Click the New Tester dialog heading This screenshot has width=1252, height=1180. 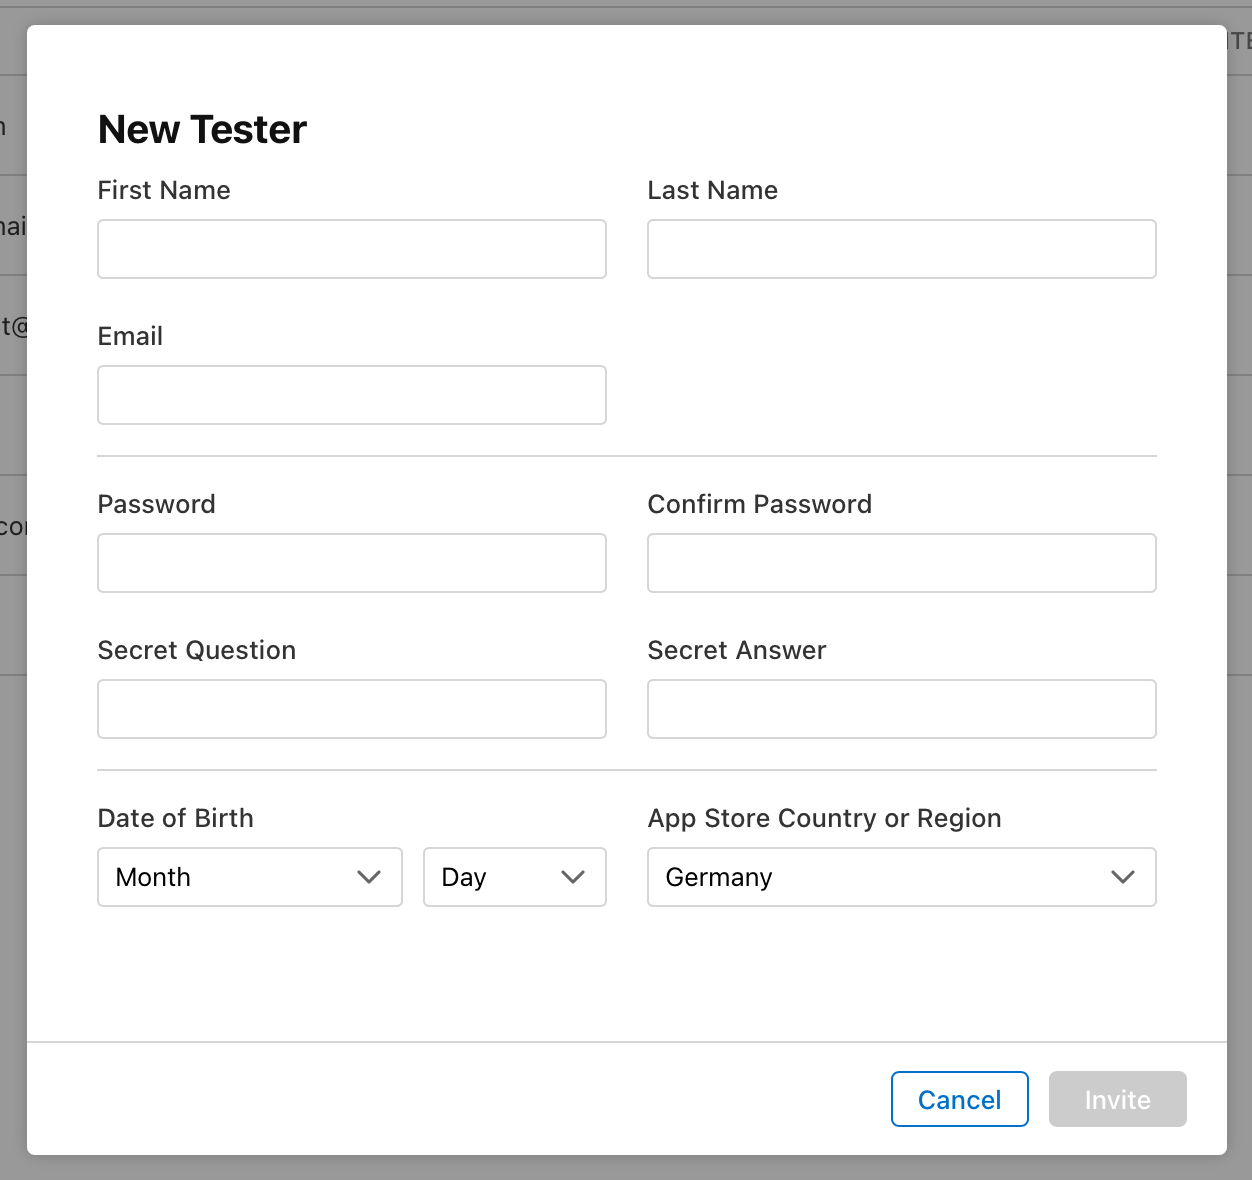click(x=202, y=129)
